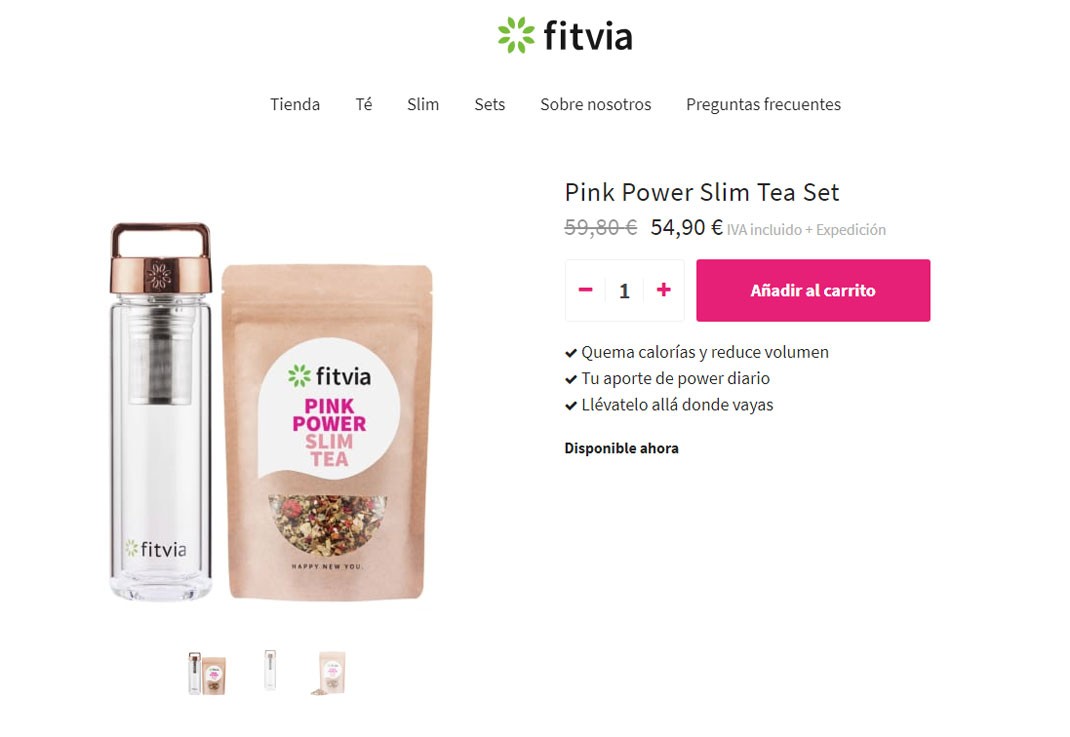Viewport: 1070px width, 737px height.
Task: Go to the Slim menu section
Action: [x=423, y=104]
